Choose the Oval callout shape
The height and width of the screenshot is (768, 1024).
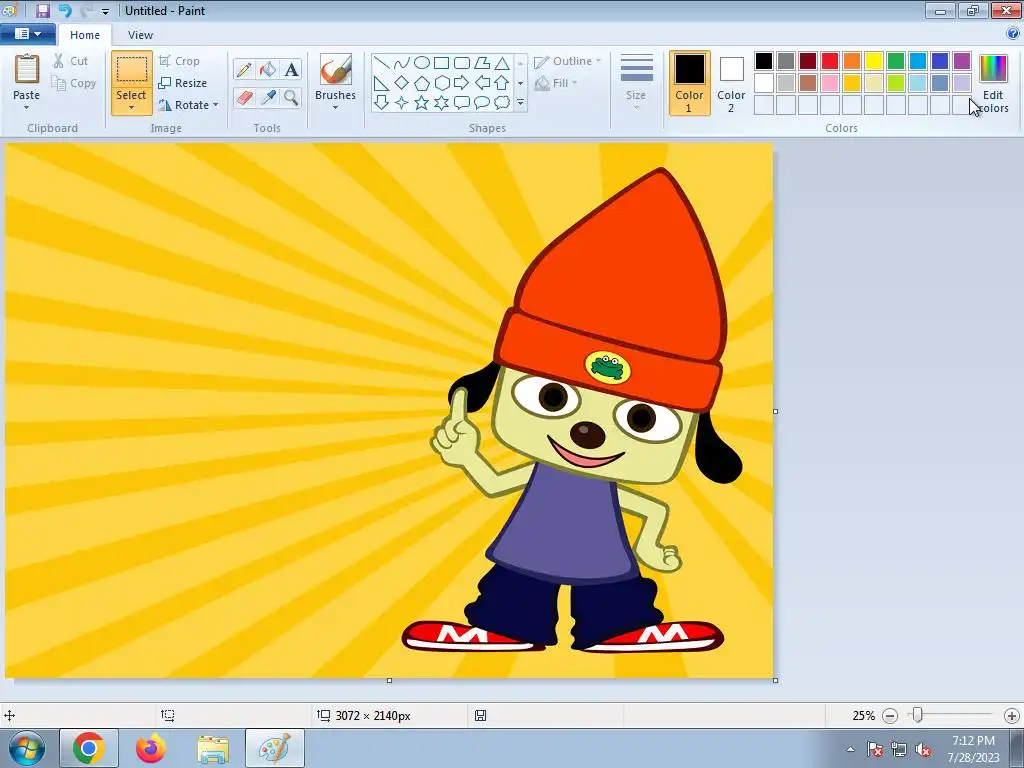click(482, 103)
